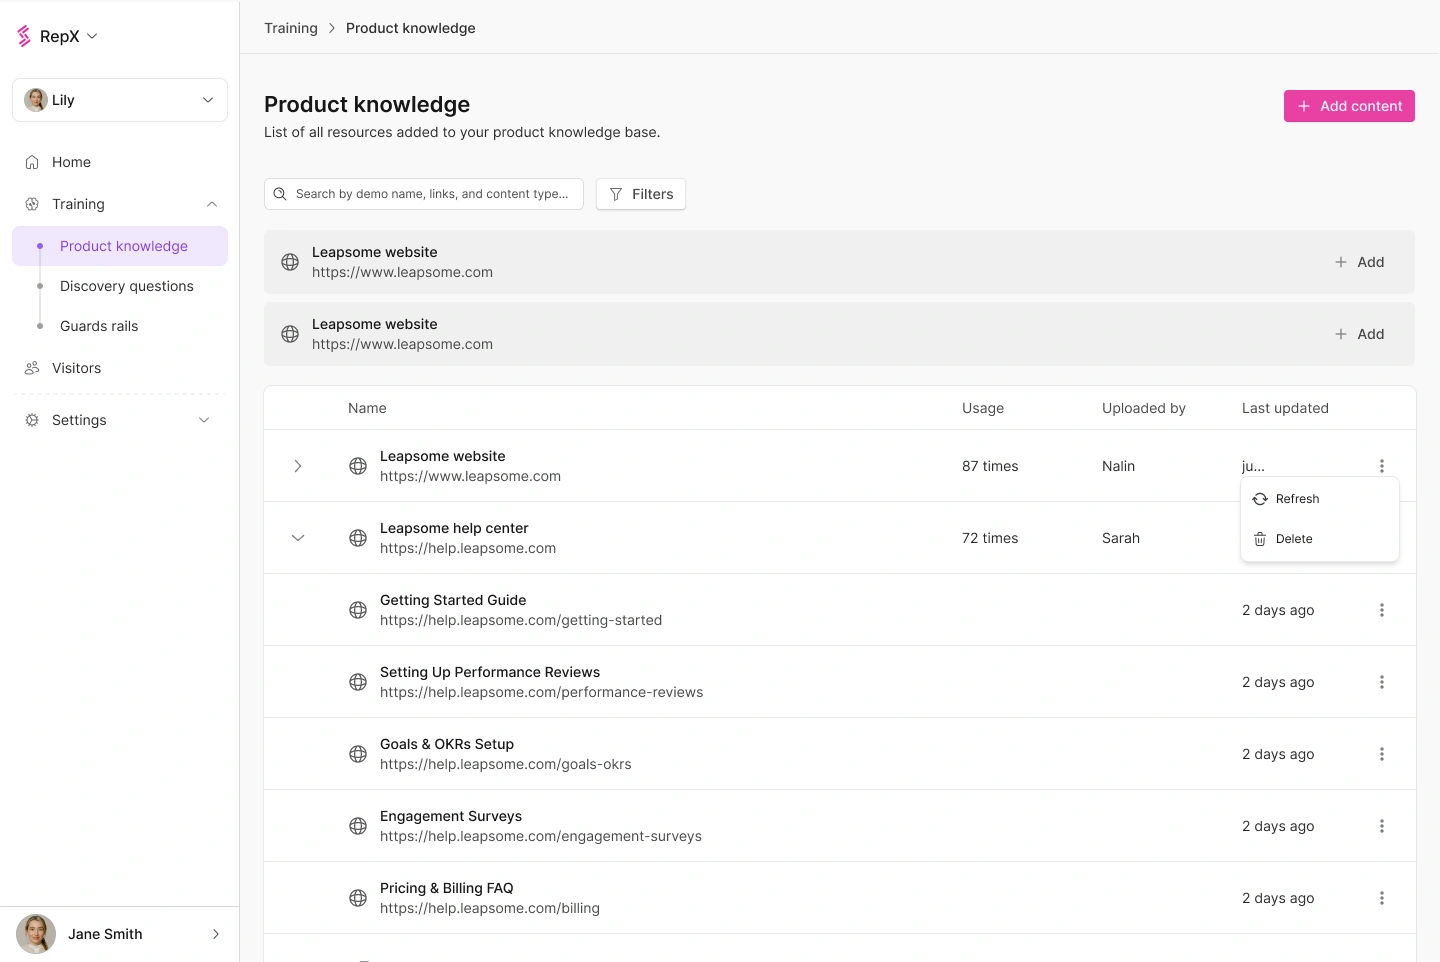The height and width of the screenshot is (962, 1440).
Task: Click the RepX logo icon
Action: click(24, 36)
